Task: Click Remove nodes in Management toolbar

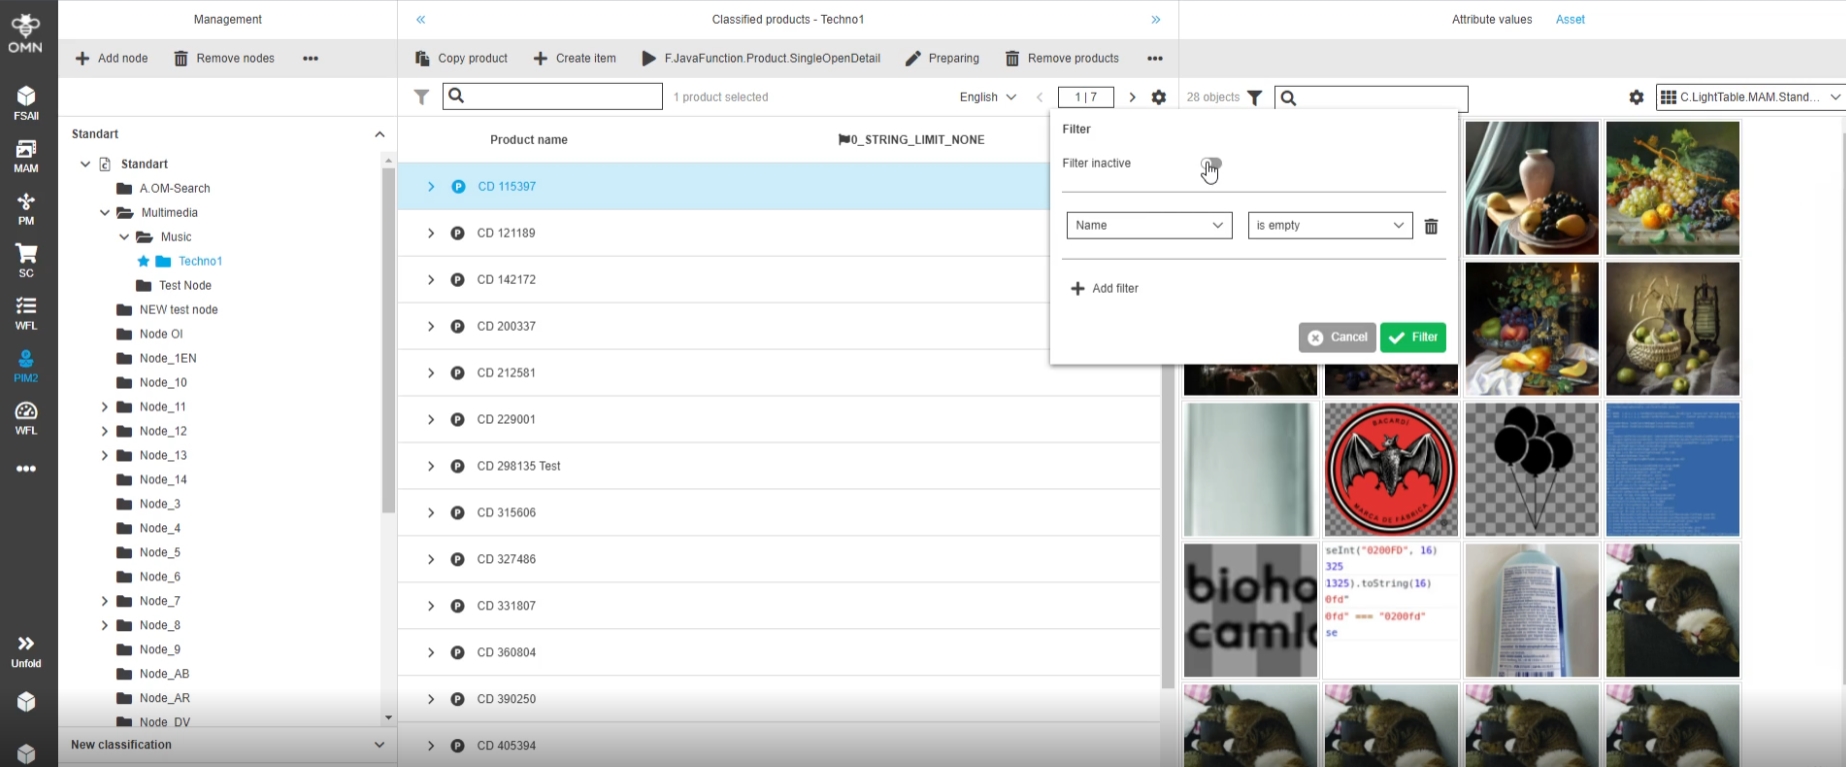Action: click(224, 58)
